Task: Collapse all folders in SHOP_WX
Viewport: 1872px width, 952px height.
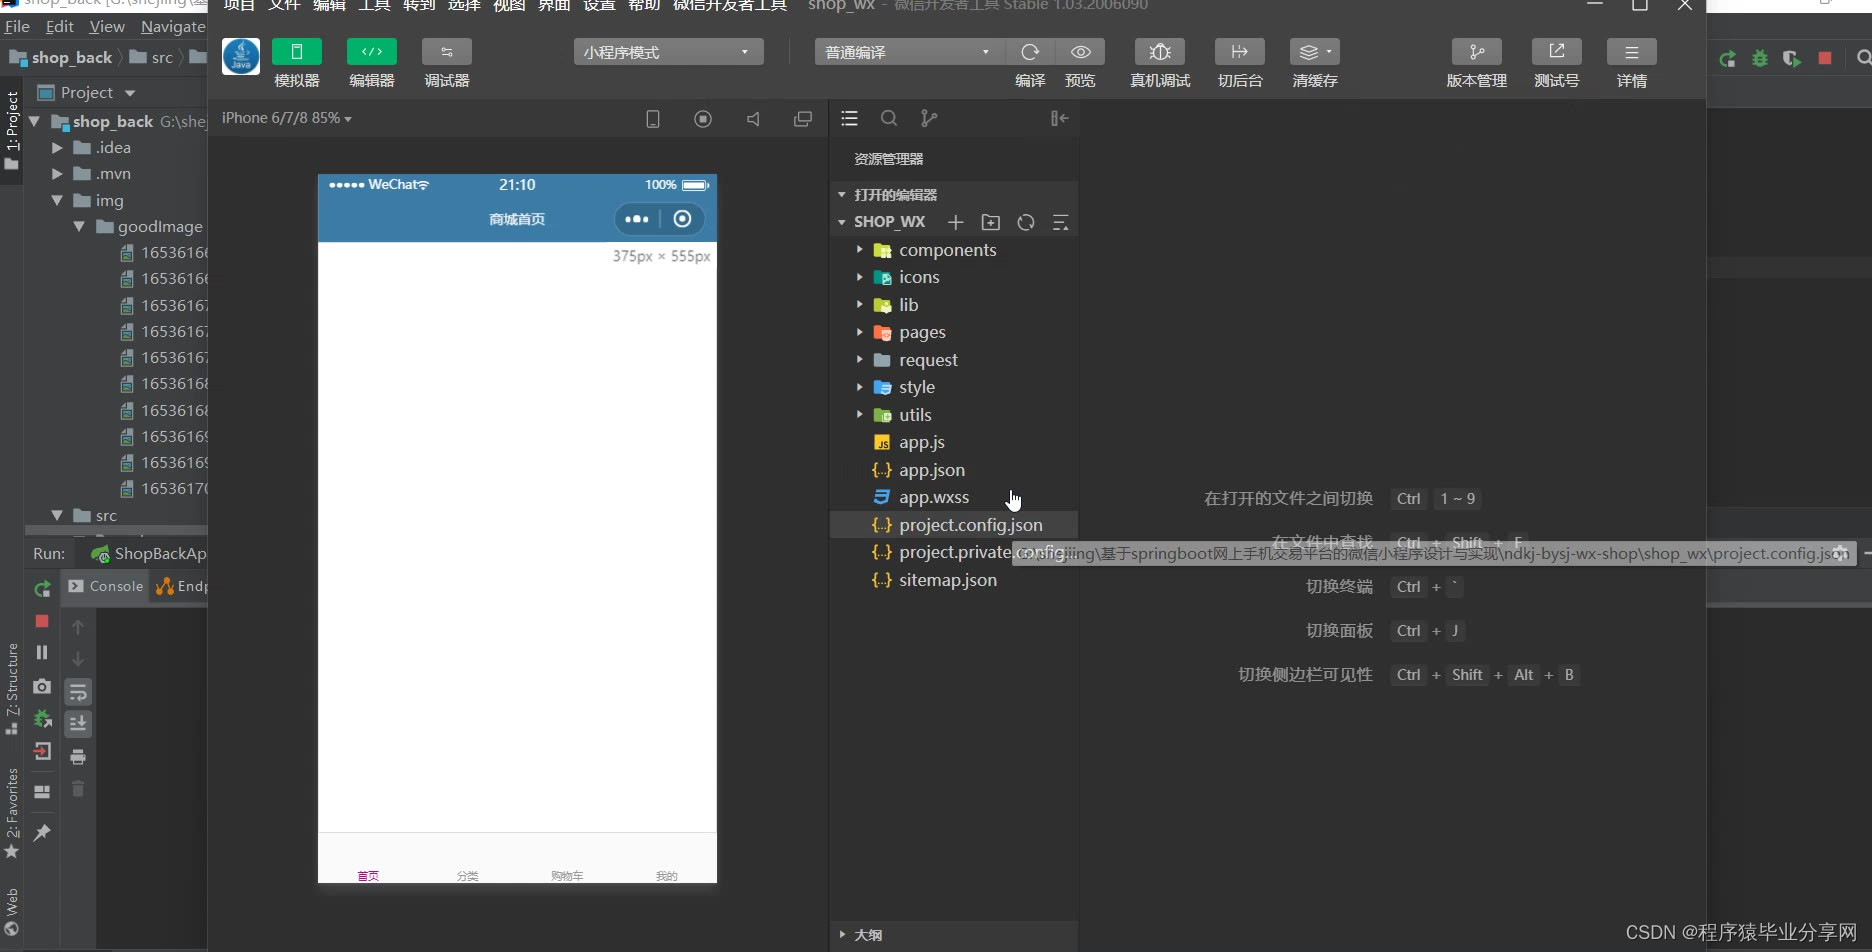Action: pyautogui.click(x=1061, y=222)
